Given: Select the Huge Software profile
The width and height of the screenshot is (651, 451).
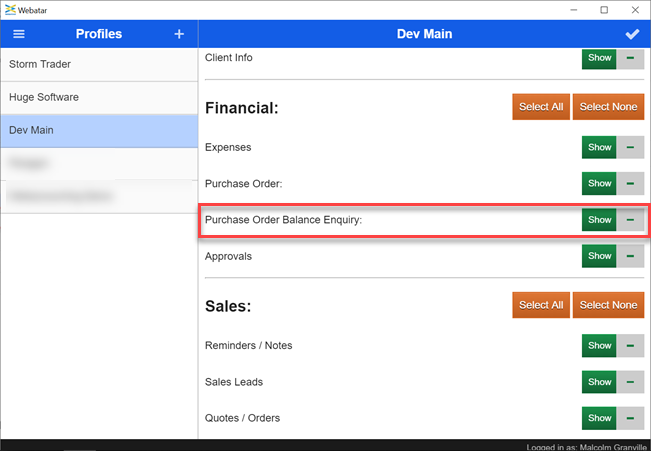Looking at the screenshot, I should [99, 98].
